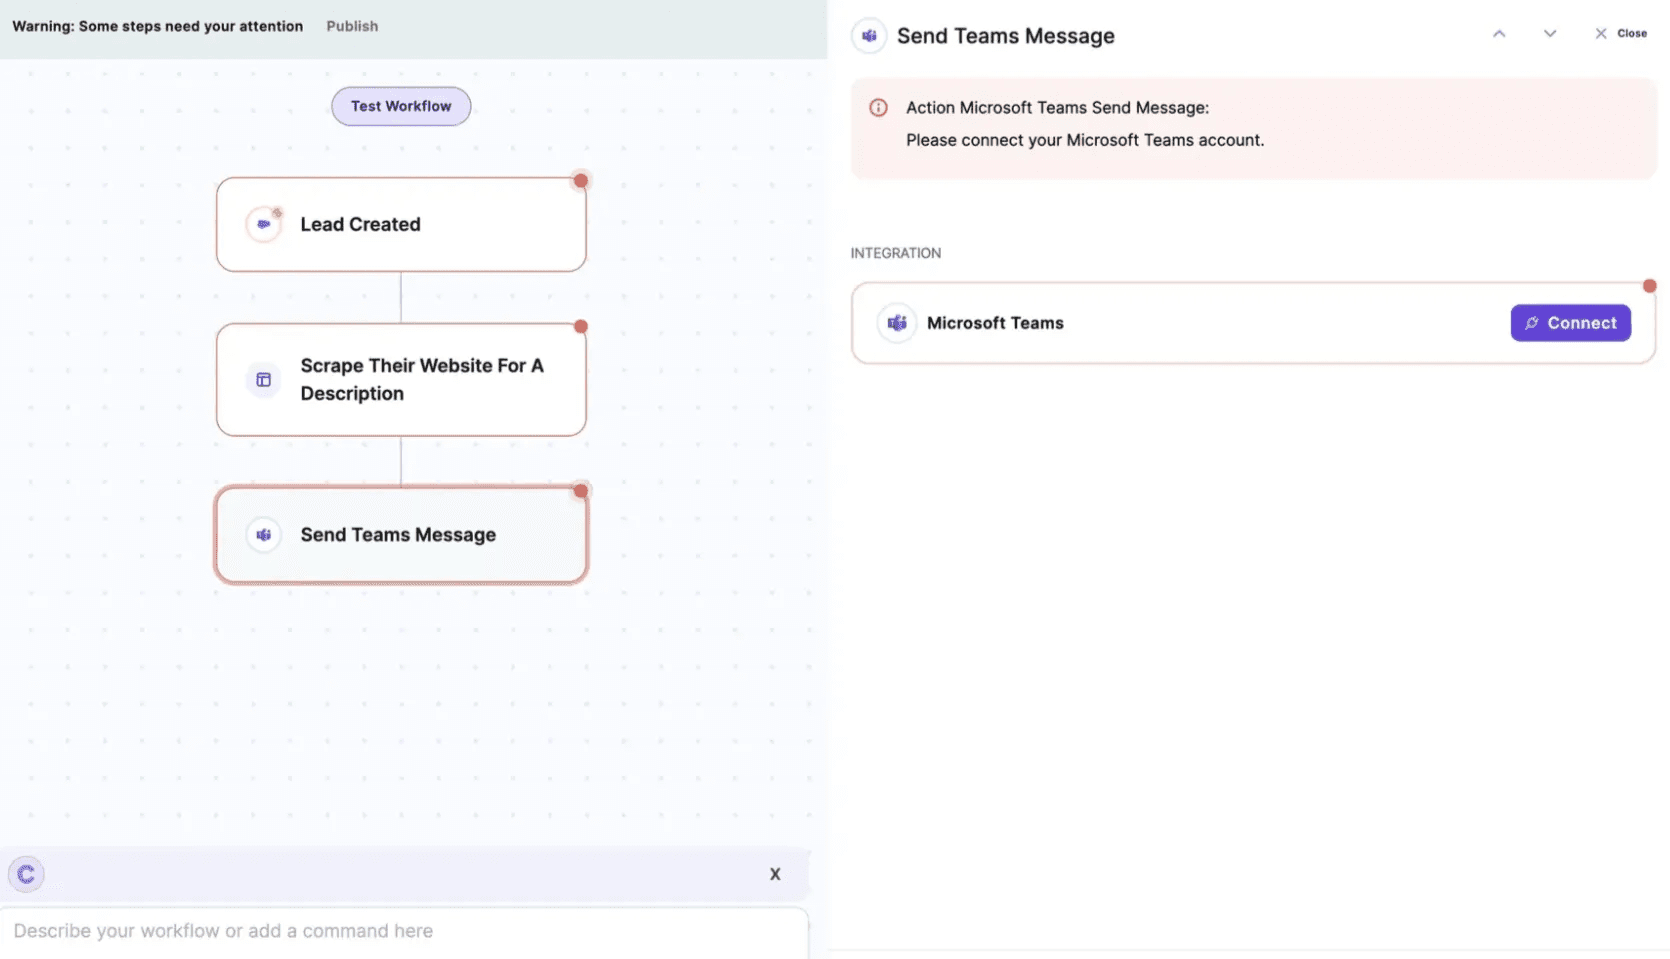Click the 'Please connect your Microsoft Teams account' message
1670x959 pixels.
click(1085, 140)
